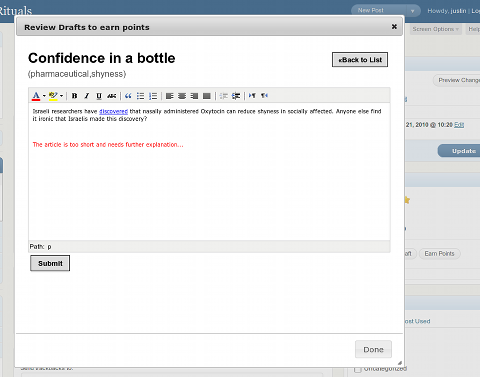Tick the Uncategorized checkbox
The width and height of the screenshot is (480, 377).
358,369
